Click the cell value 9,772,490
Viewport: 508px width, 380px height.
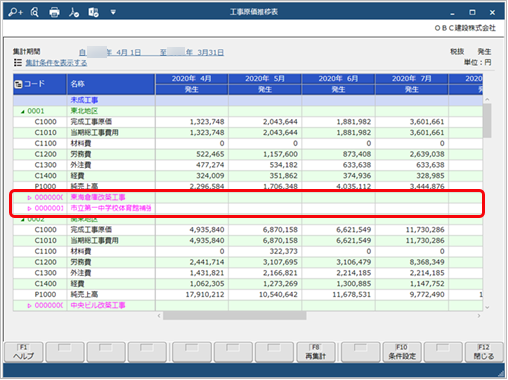[x=427, y=295]
